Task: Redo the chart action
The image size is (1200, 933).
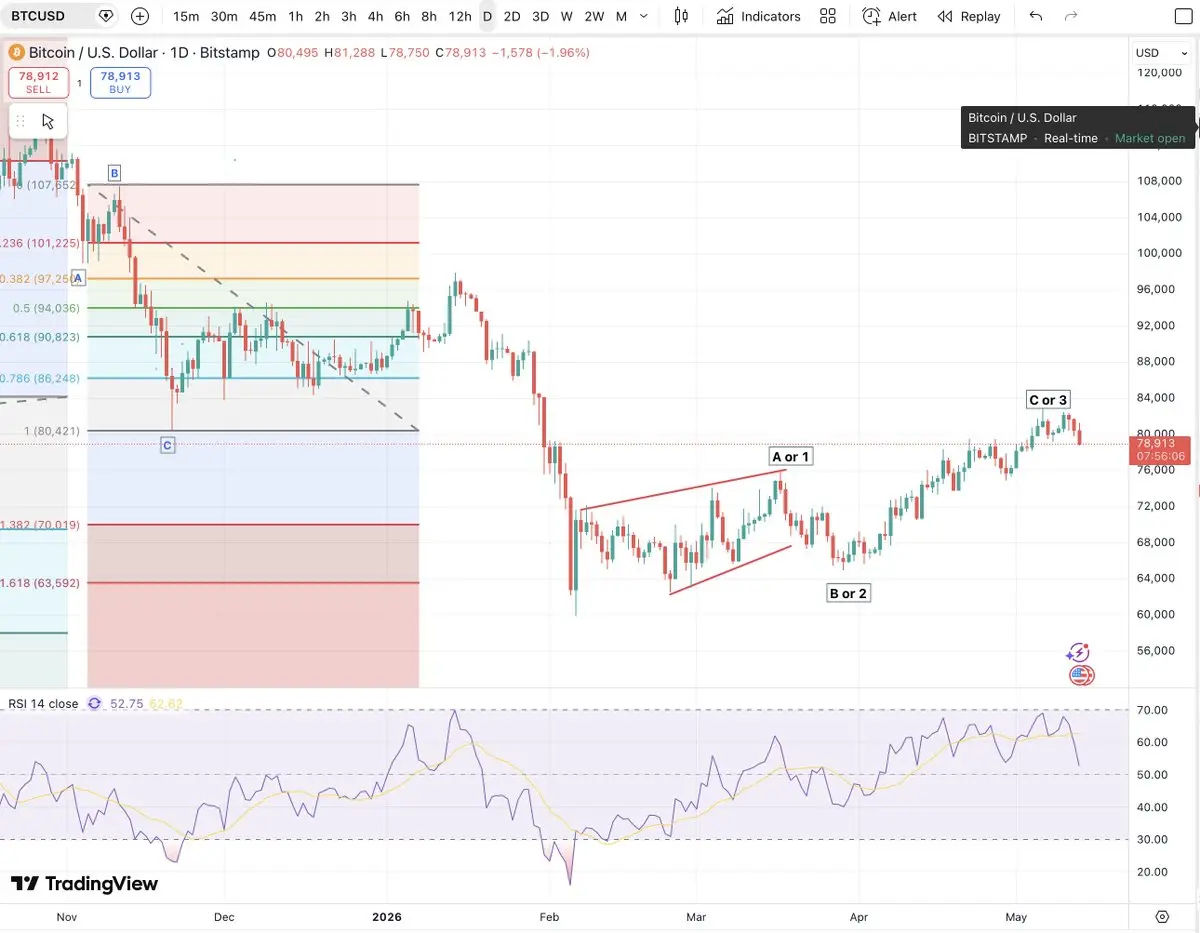Action: (1071, 16)
